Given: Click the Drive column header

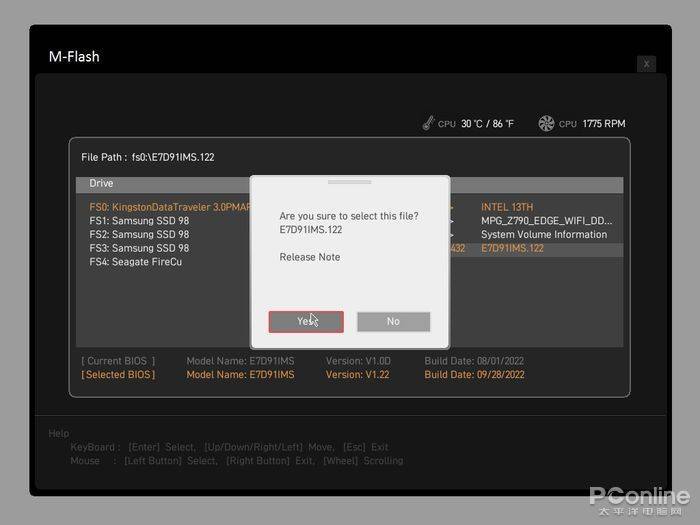Looking at the screenshot, I should click(101, 183).
